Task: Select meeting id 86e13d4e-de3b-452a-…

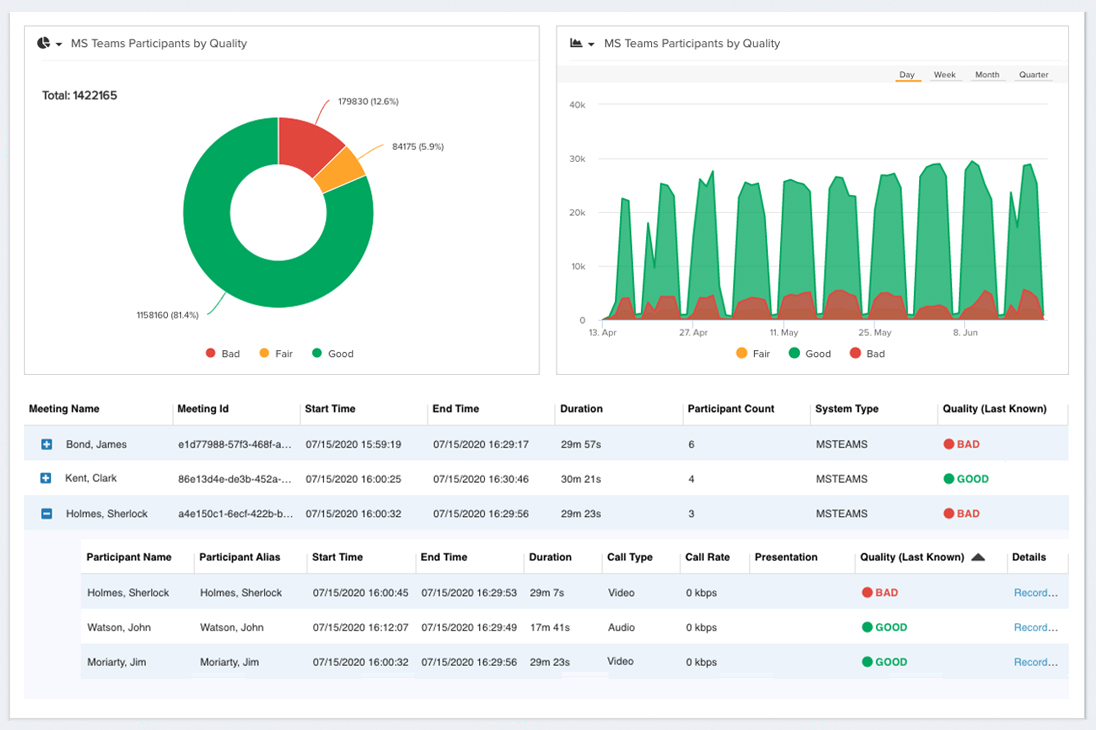Action: click(235, 479)
